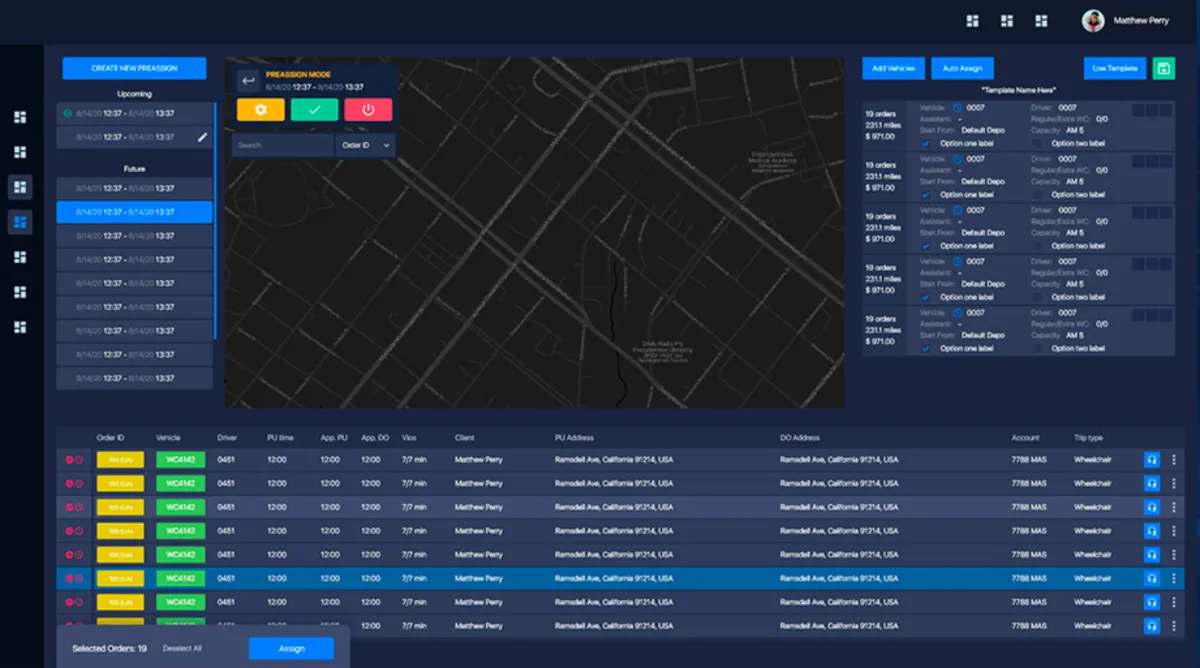
Task: Select the first Upcoming schedule entry
Action: click(134, 113)
